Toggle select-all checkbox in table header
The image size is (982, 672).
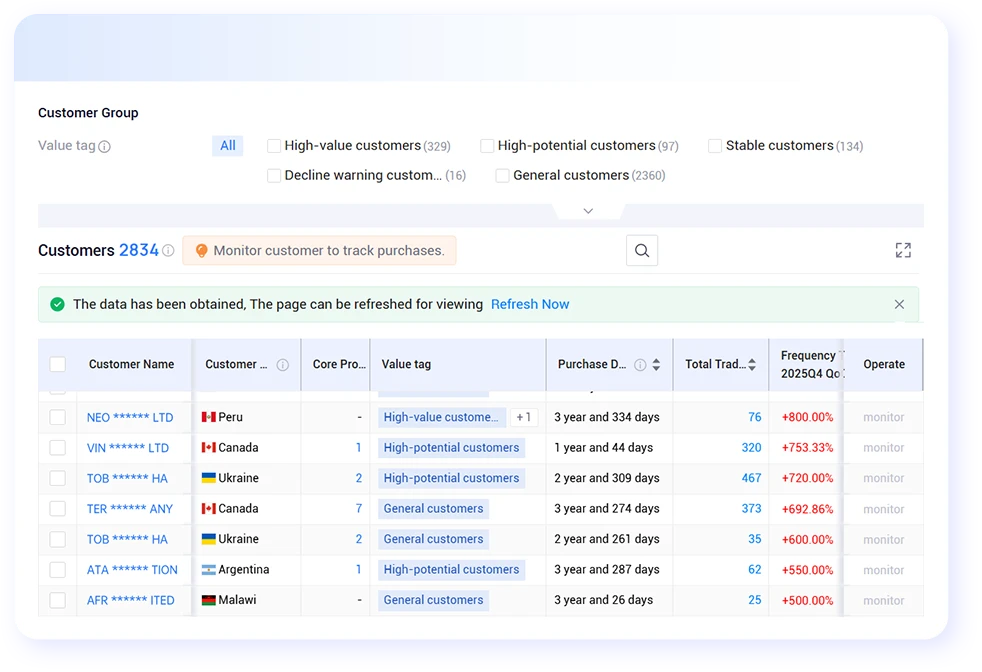58,364
